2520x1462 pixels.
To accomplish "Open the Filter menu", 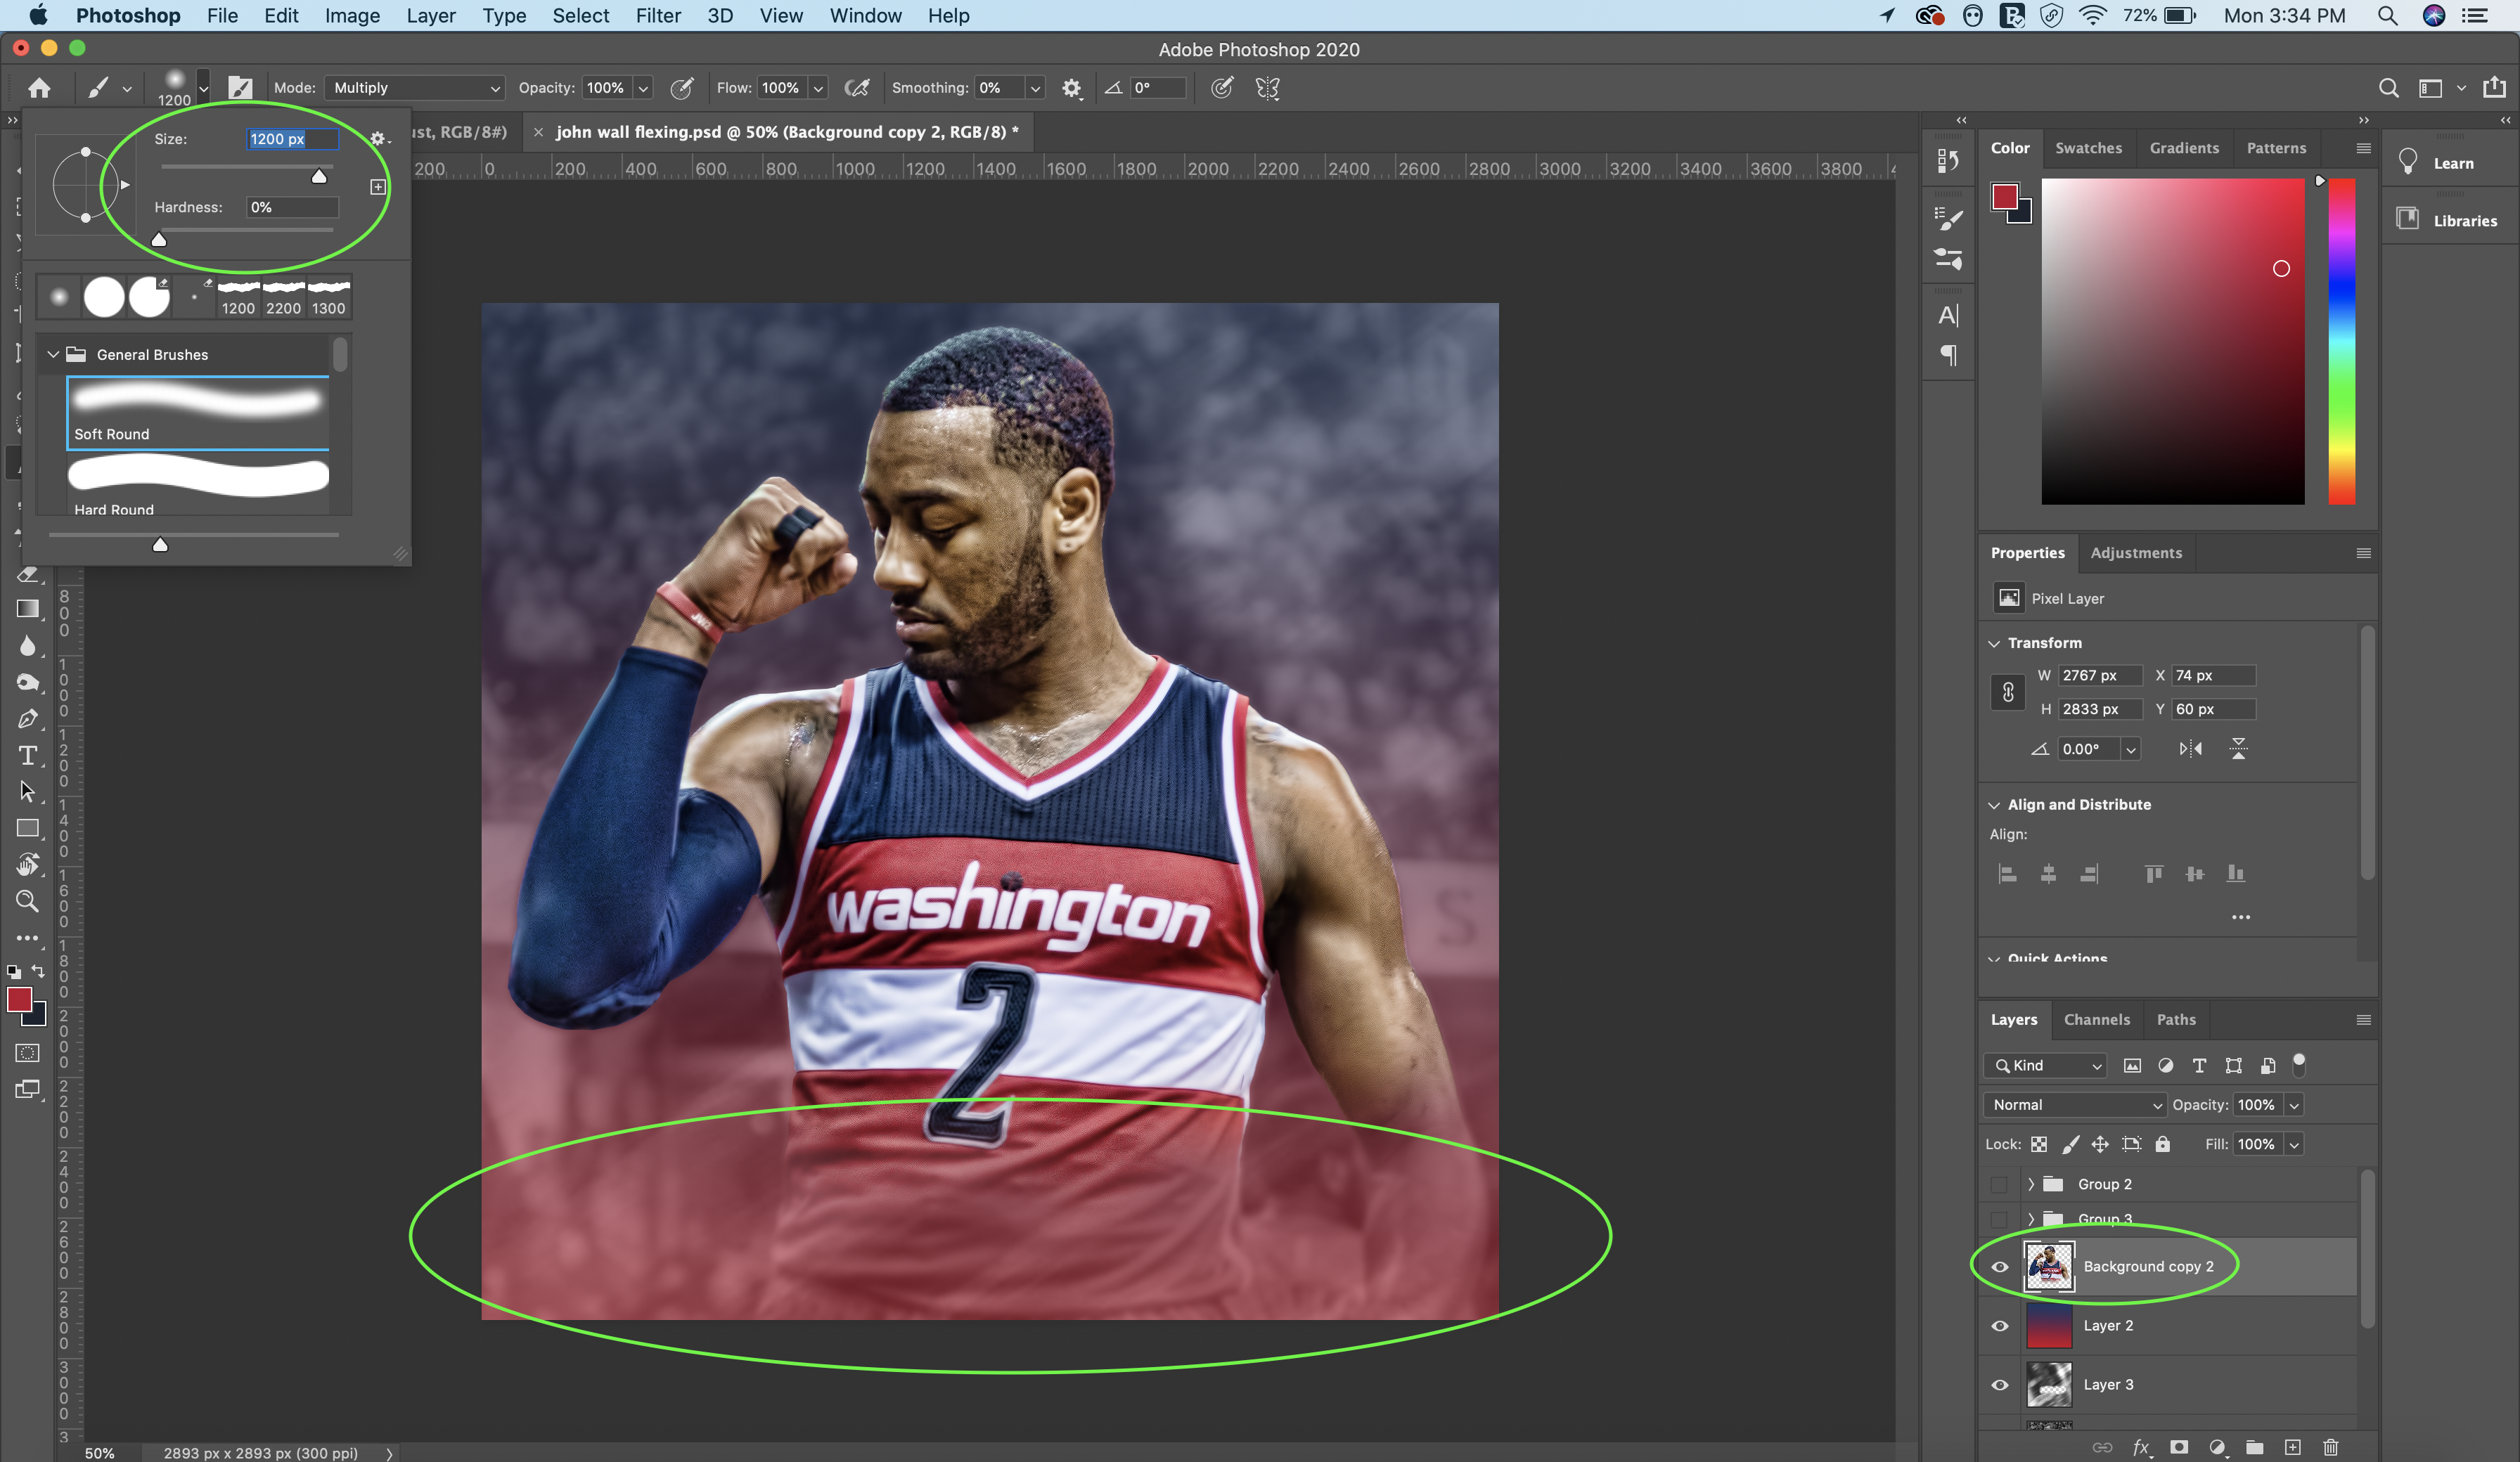I will [x=658, y=16].
